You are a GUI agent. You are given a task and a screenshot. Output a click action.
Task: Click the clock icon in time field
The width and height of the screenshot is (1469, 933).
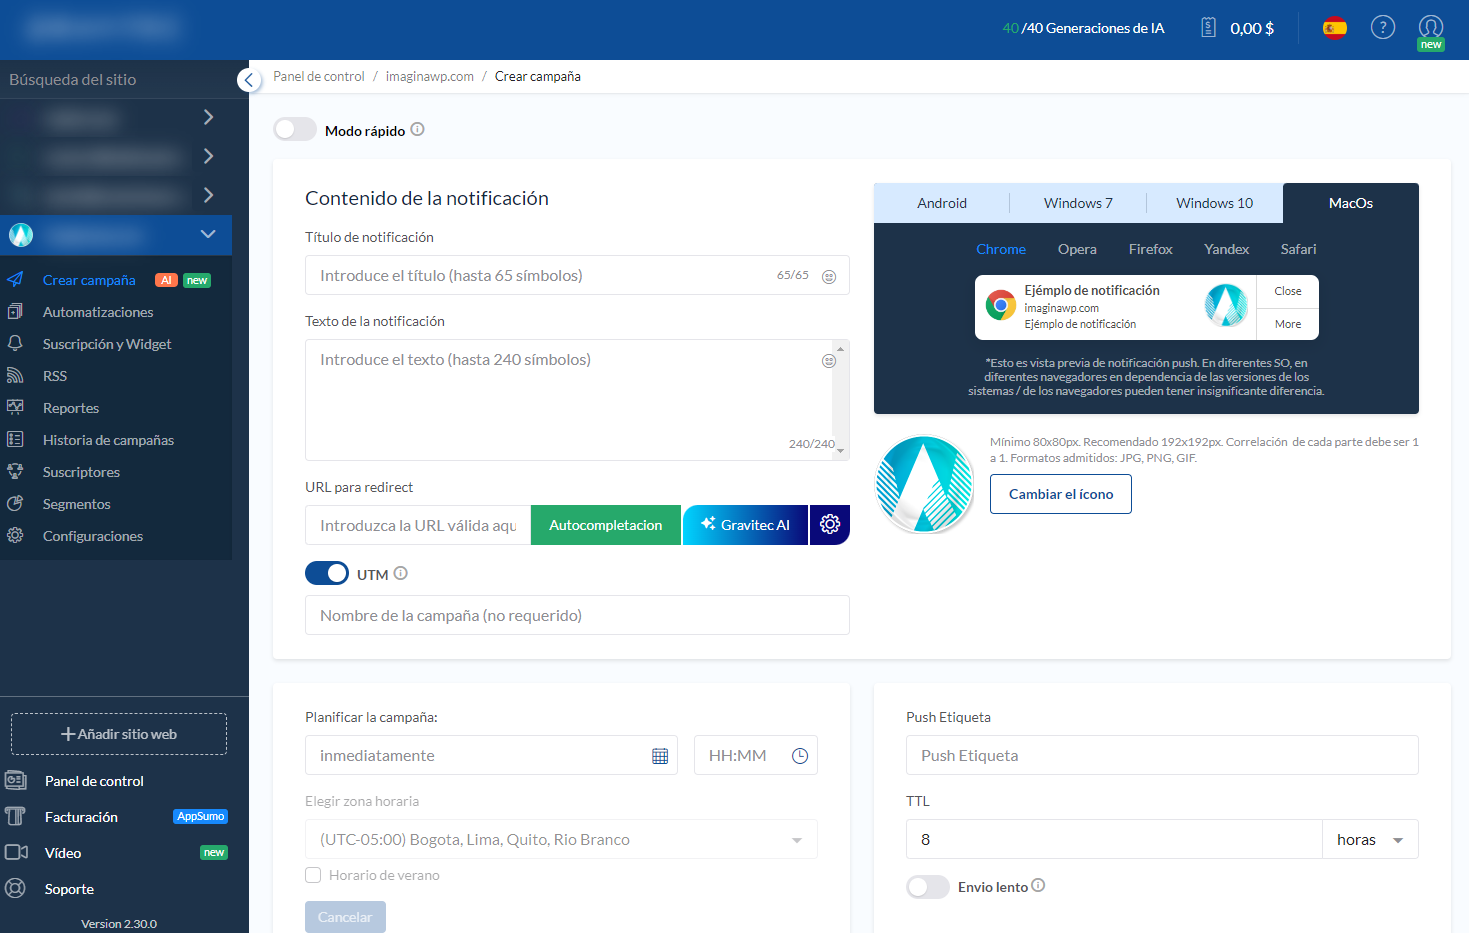(800, 756)
